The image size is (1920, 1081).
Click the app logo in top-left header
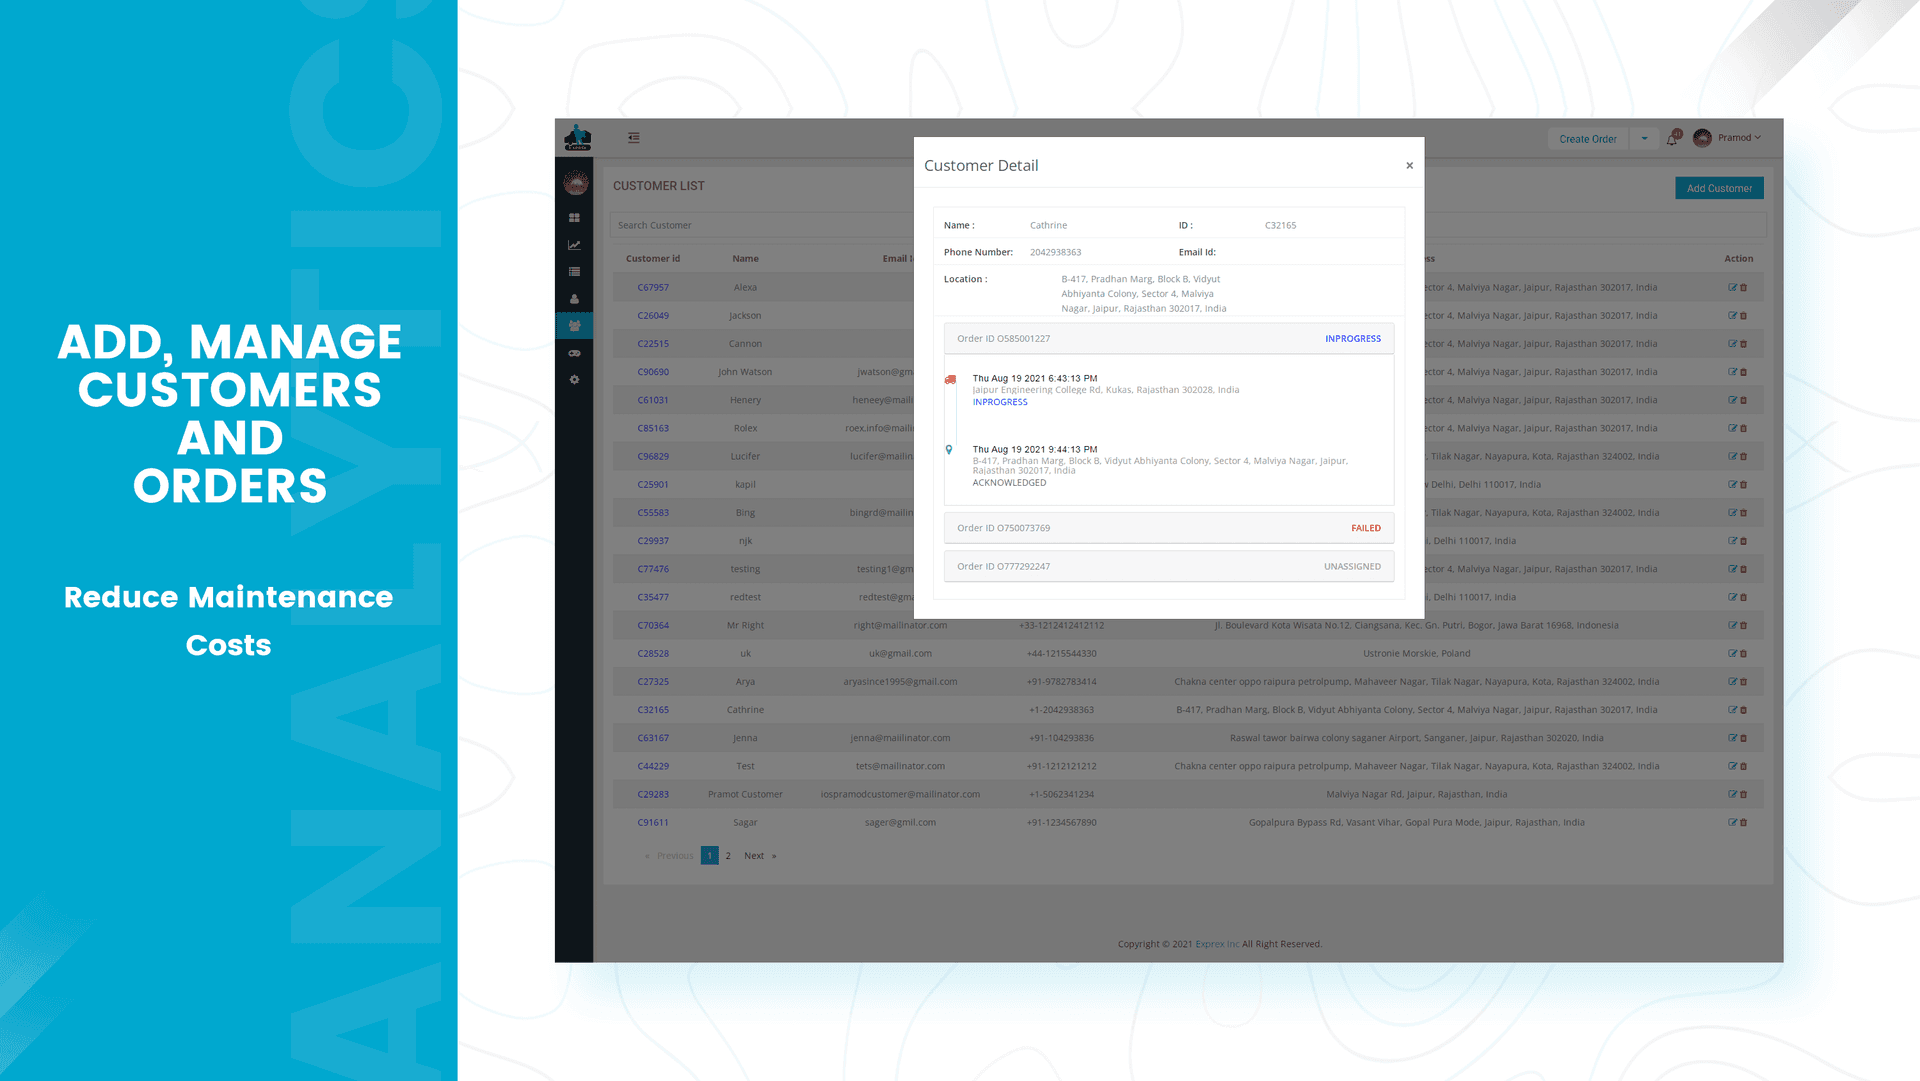tap(577, 138)
